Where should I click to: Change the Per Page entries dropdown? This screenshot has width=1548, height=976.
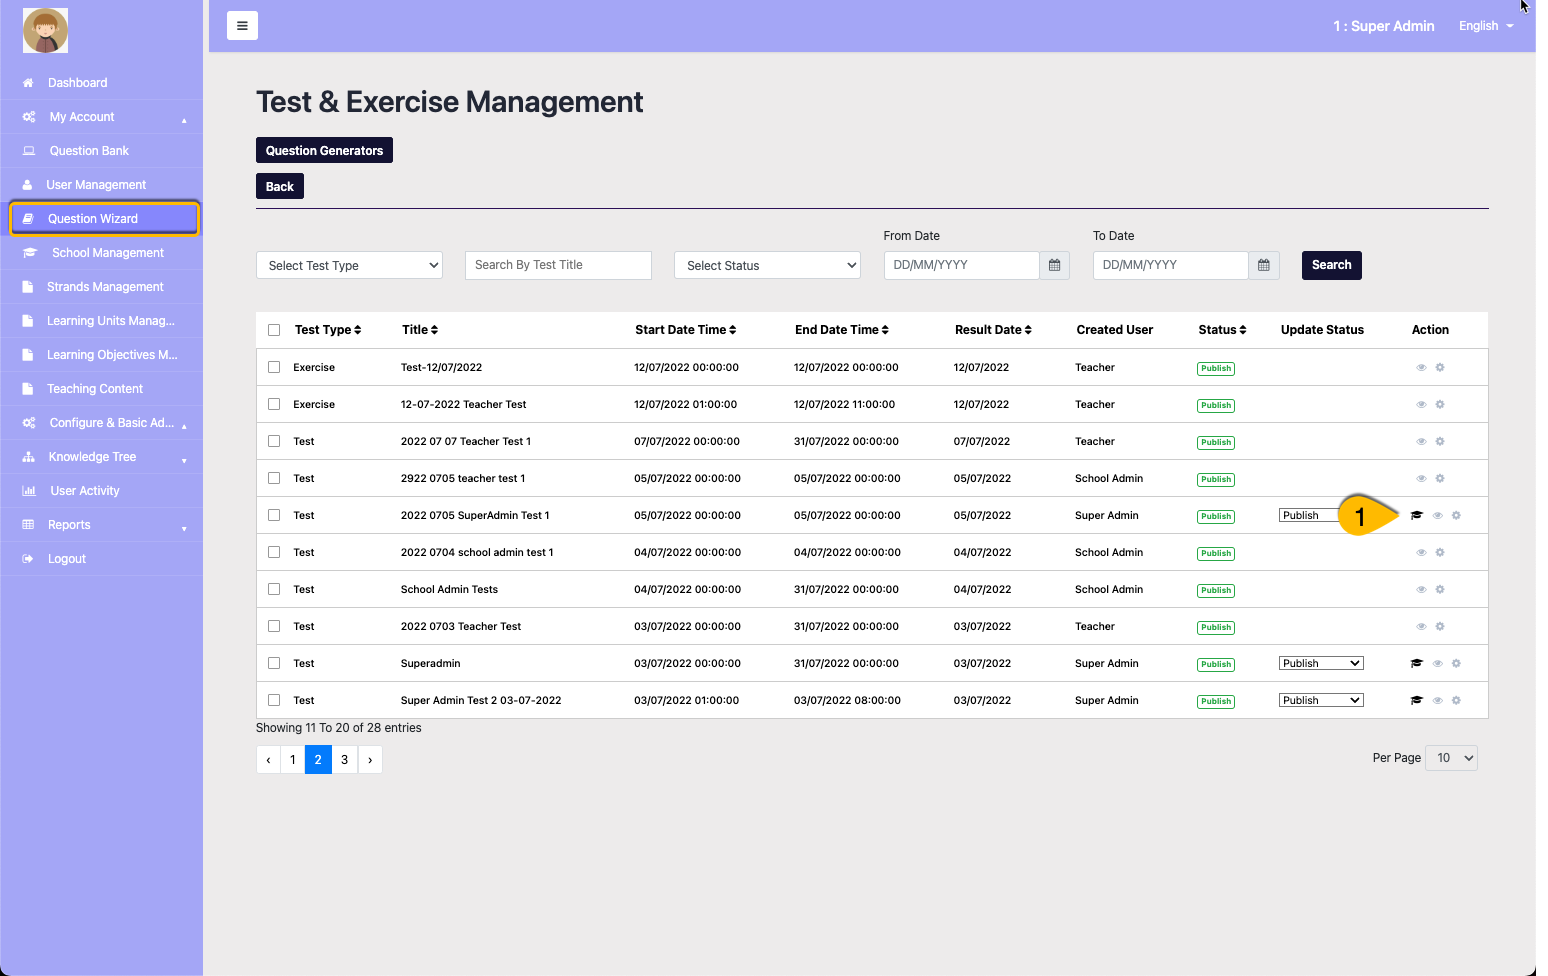pos(1451,758)
